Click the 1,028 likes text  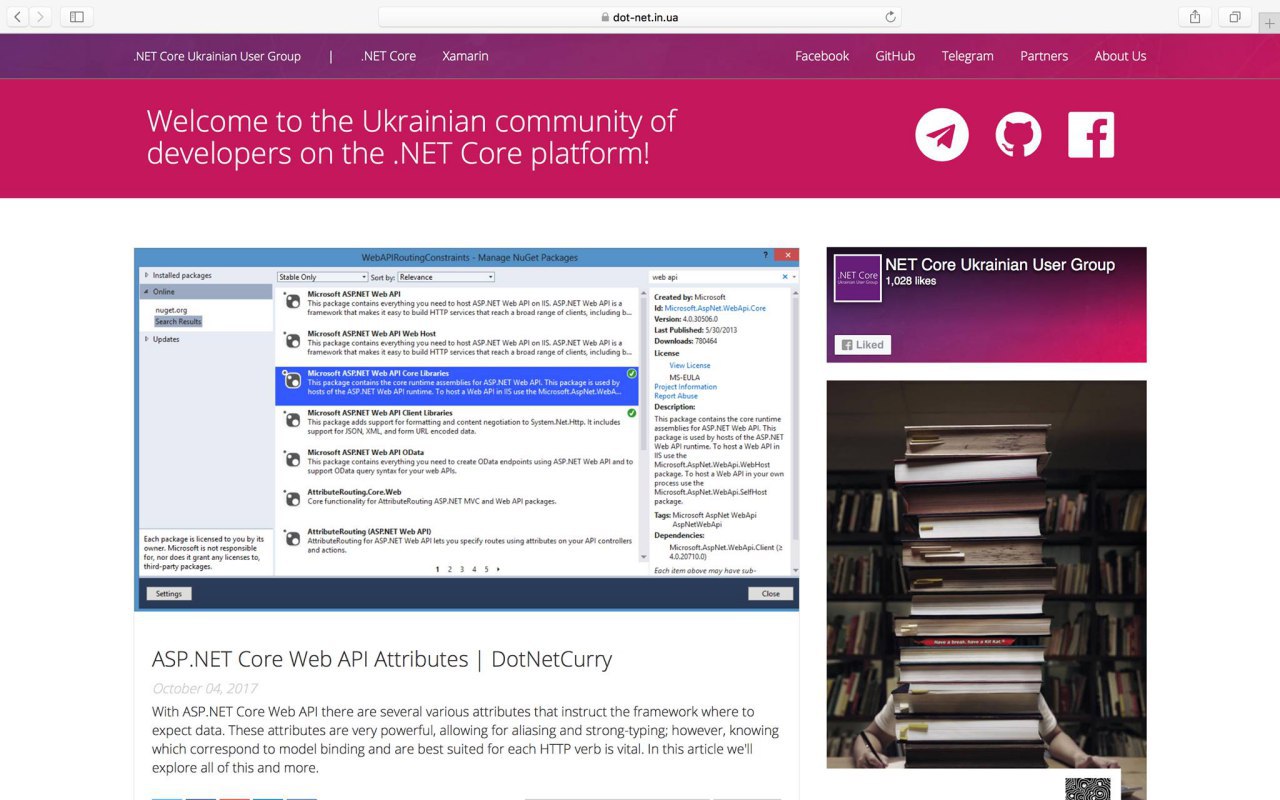(x=911, y=281)
